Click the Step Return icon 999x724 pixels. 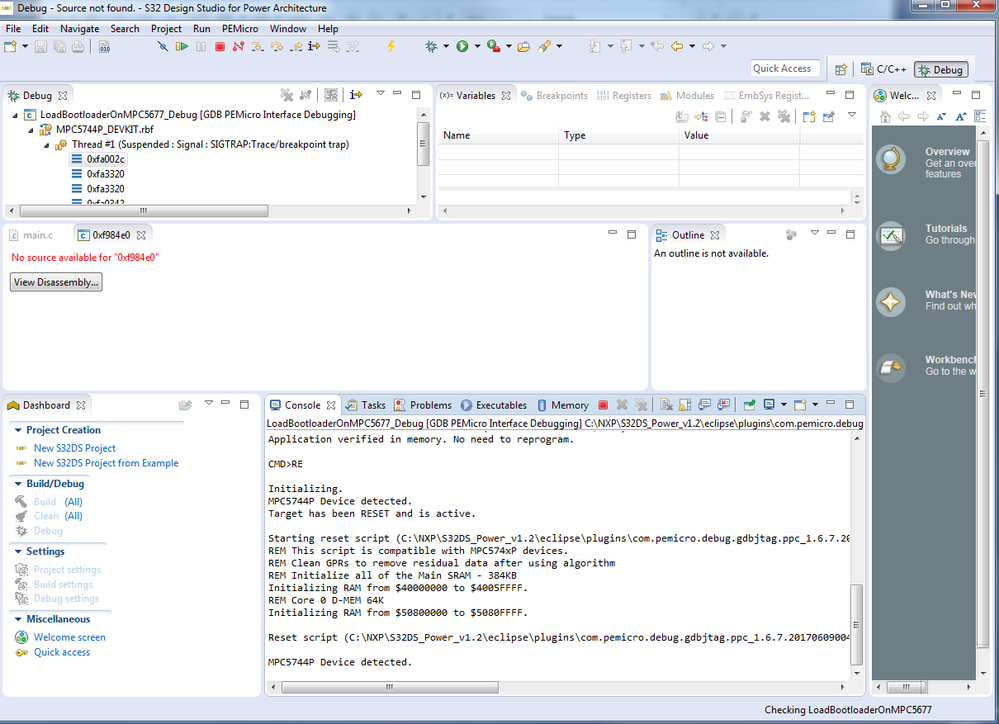(296, 46)
